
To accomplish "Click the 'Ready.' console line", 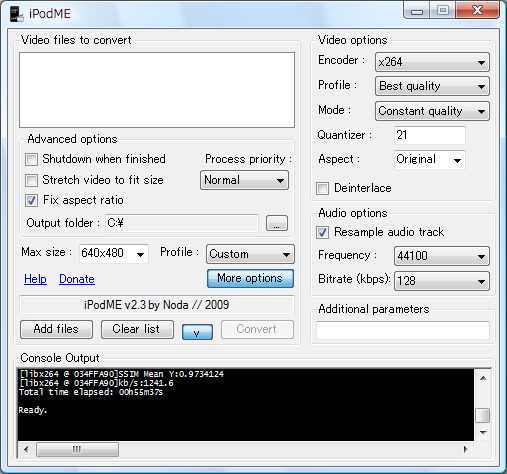I will pyautogui.click(x=33, y=410).
